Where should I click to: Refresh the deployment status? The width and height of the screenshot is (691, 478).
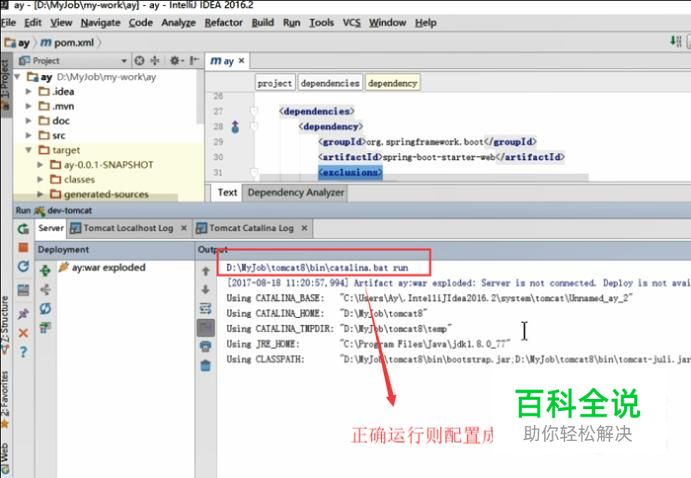point(45,308)
